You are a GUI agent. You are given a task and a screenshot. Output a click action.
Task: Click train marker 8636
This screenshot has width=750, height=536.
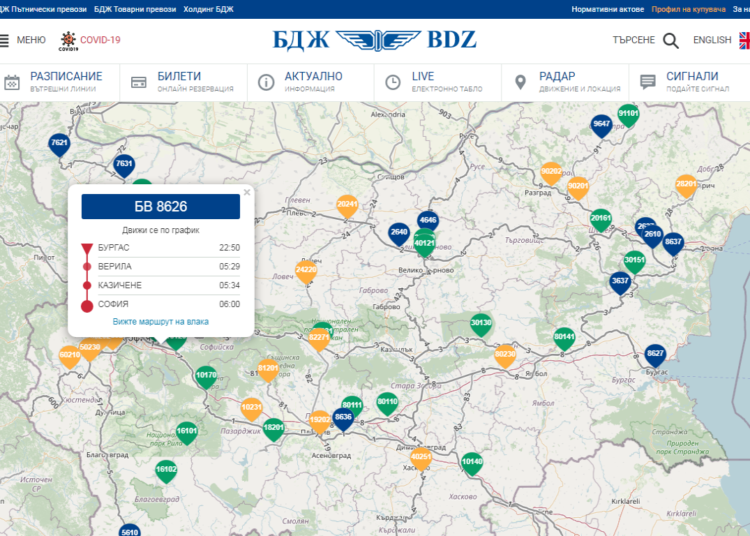click(343, 418)
